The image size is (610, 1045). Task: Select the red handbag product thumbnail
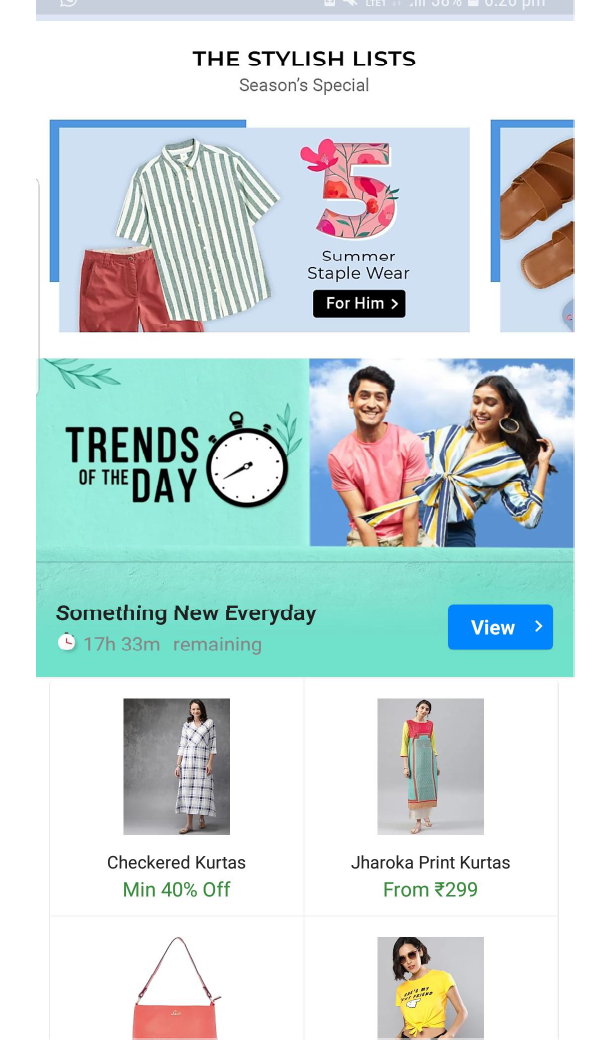coord(177,988)
